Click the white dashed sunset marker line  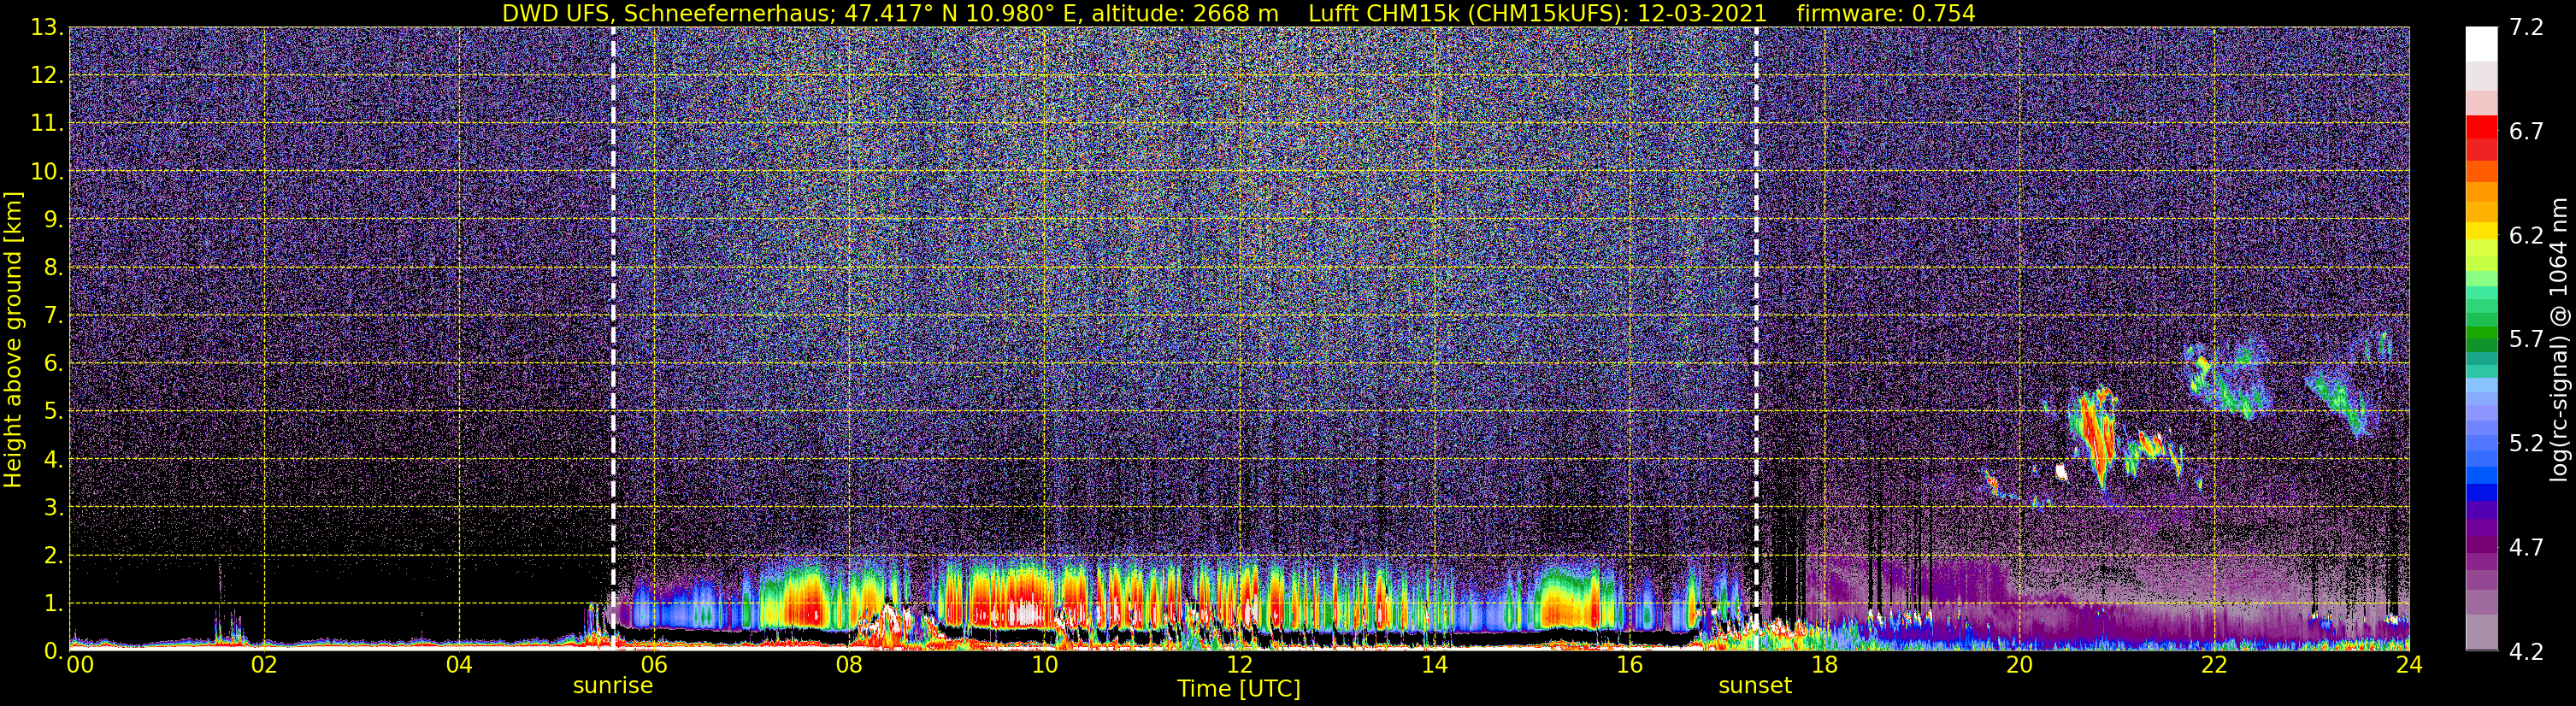(1756, 338)
